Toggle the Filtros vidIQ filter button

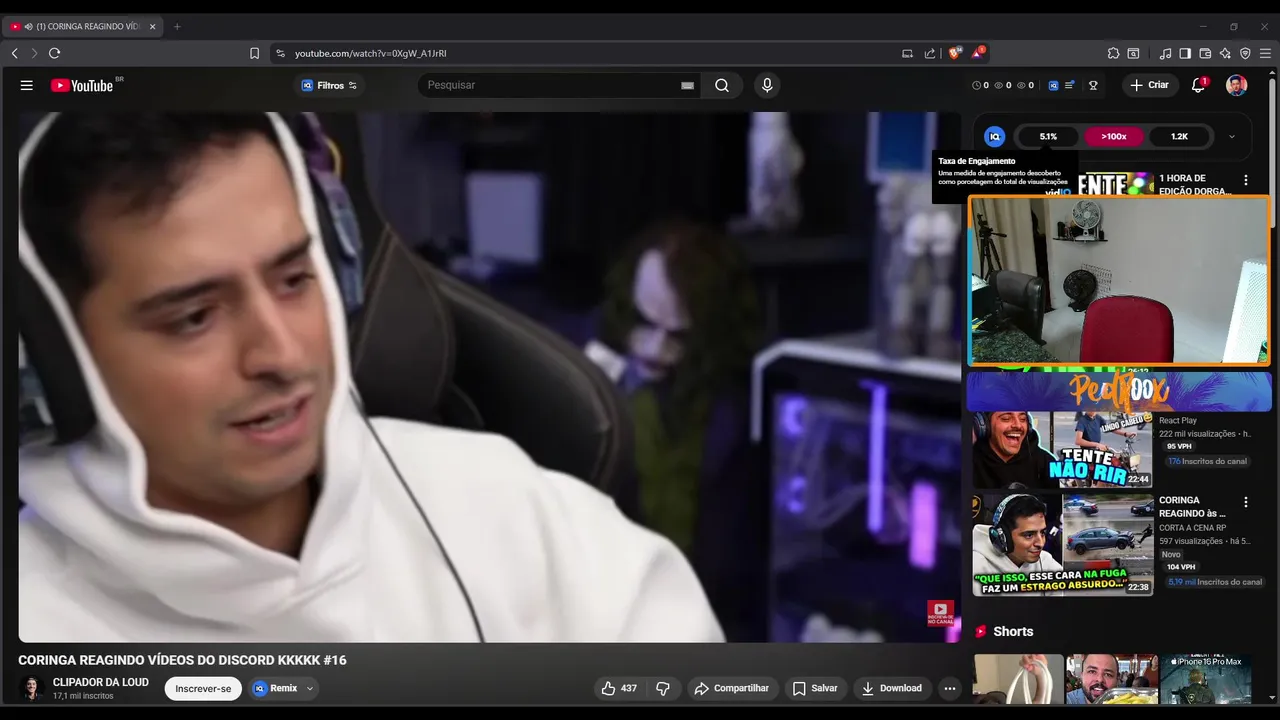329,85
